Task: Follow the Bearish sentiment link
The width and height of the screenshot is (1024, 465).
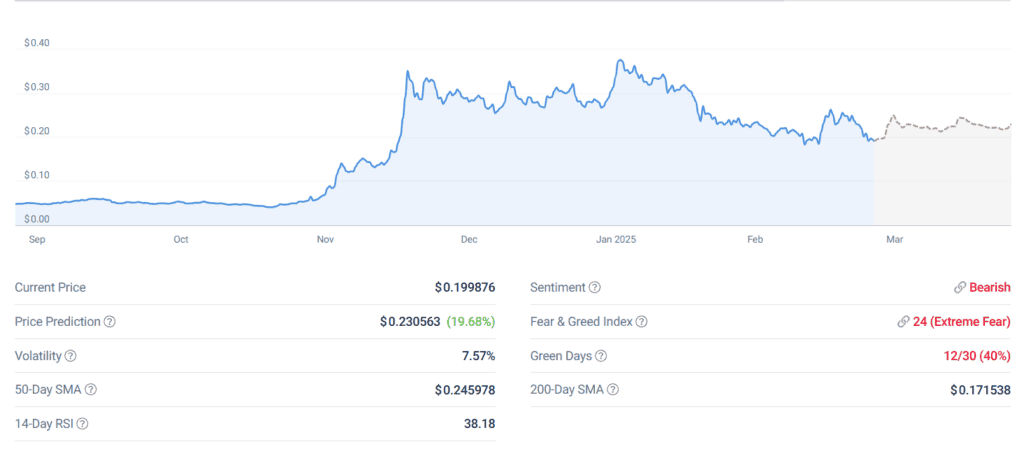Action: [990, 287]
